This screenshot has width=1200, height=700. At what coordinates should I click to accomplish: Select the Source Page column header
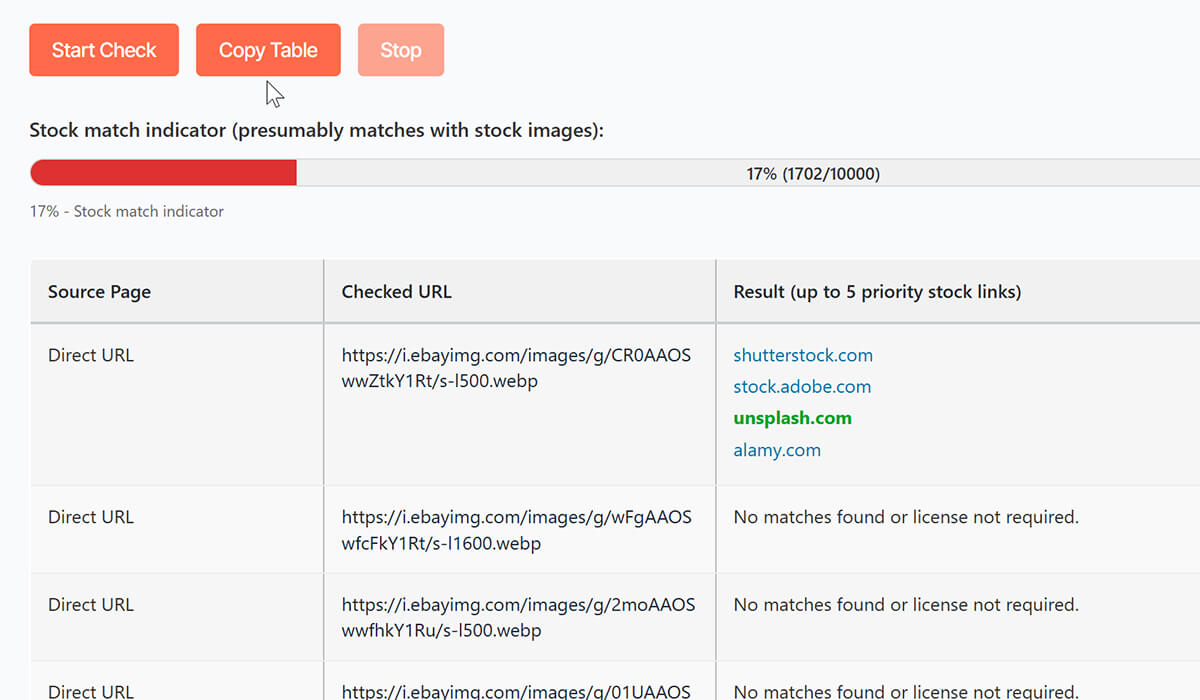click(99, 292)
